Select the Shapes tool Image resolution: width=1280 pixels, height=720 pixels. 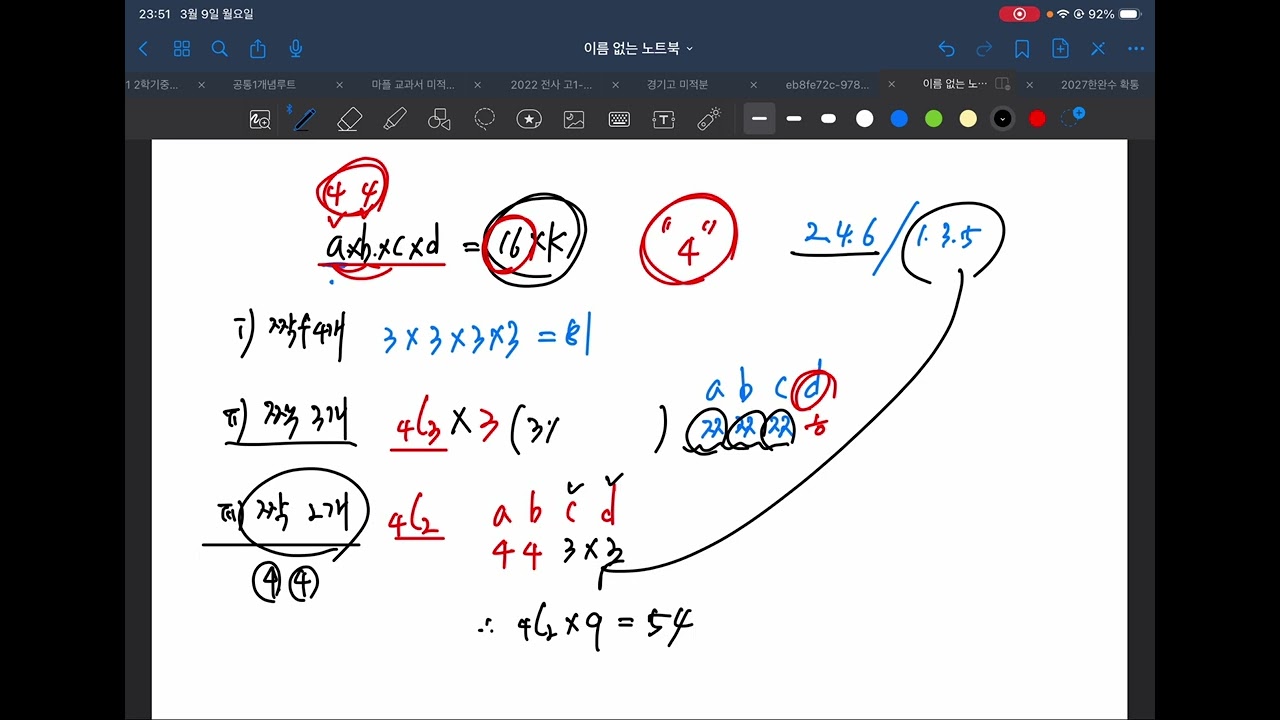pos(439,120)
